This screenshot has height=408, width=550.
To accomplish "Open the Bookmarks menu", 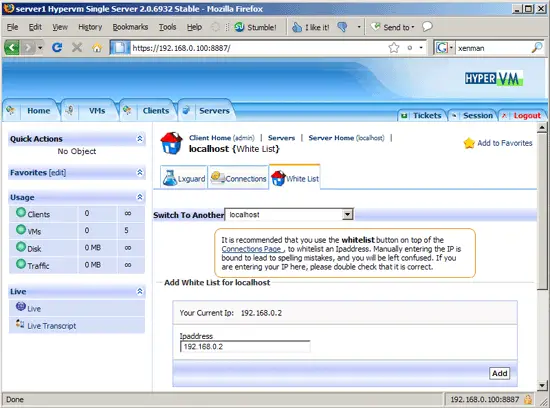I will [130, 27].
